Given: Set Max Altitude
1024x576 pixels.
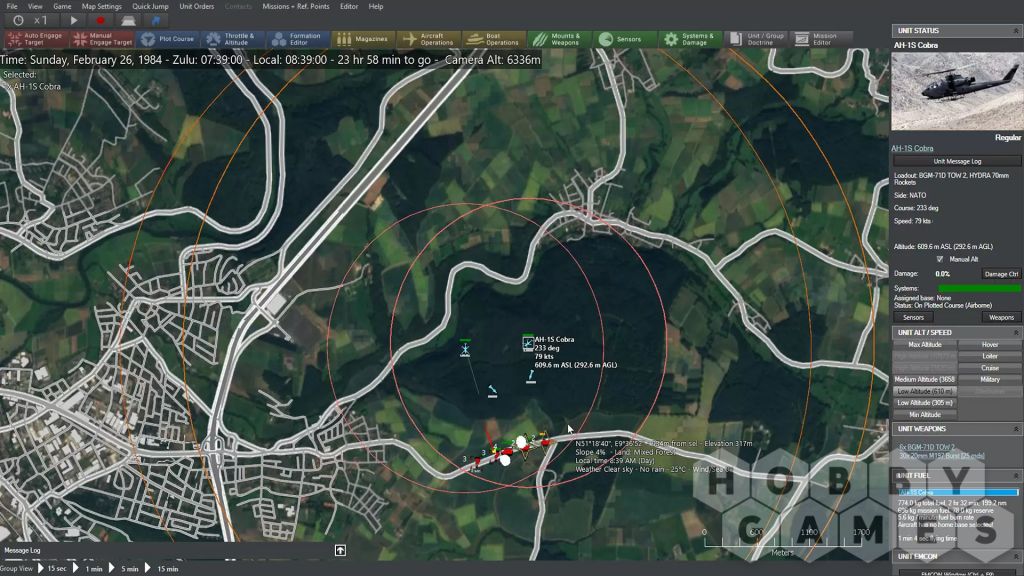Looking at the screenshot, I should point(925,344).
